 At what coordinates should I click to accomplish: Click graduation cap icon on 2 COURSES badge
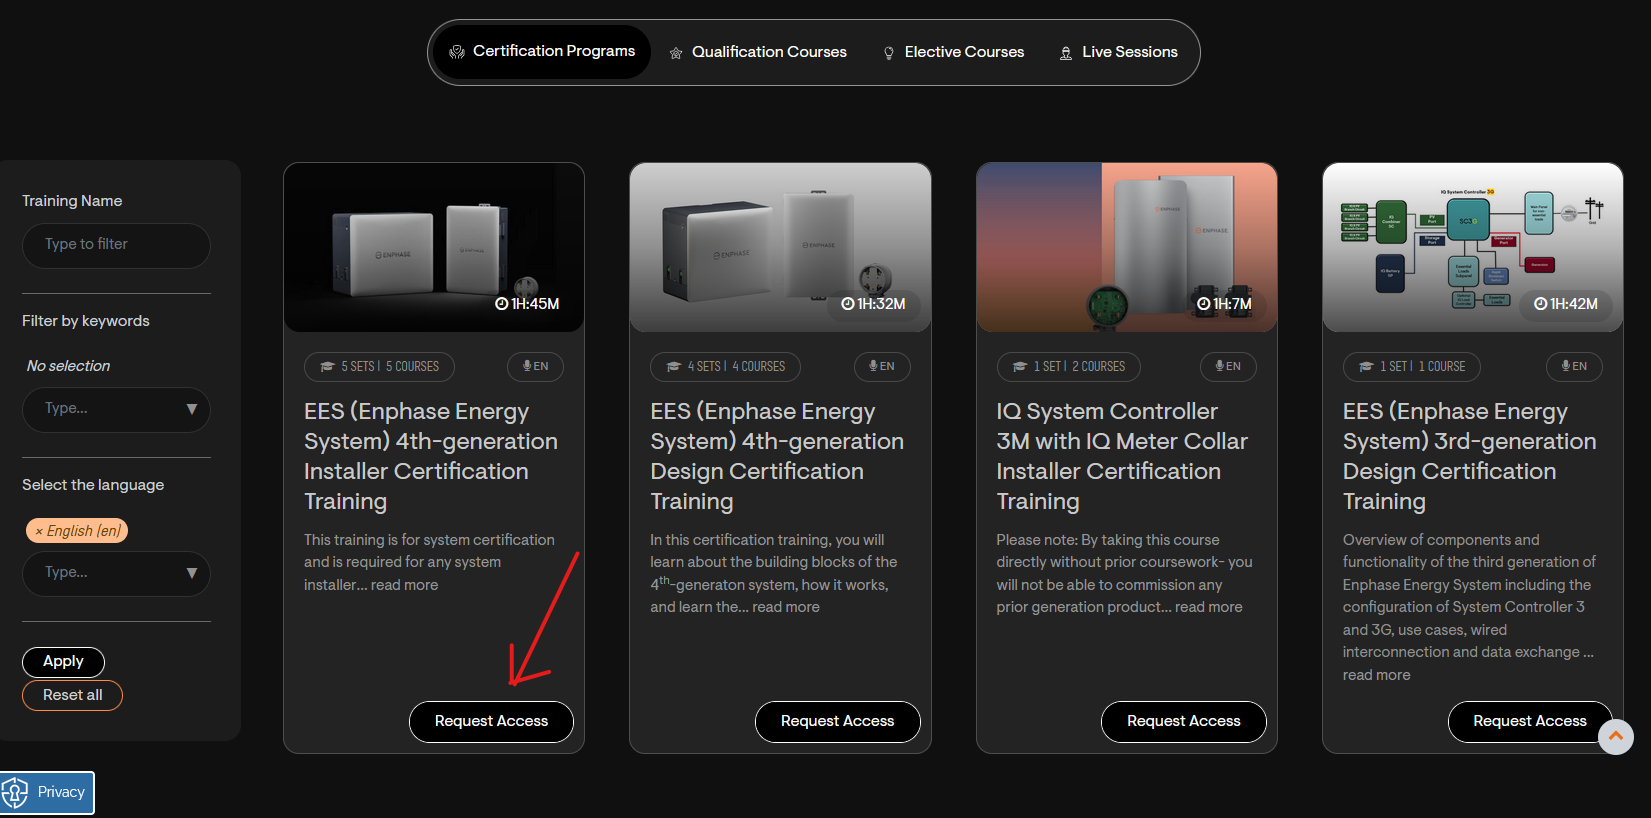coord(1020,367)
